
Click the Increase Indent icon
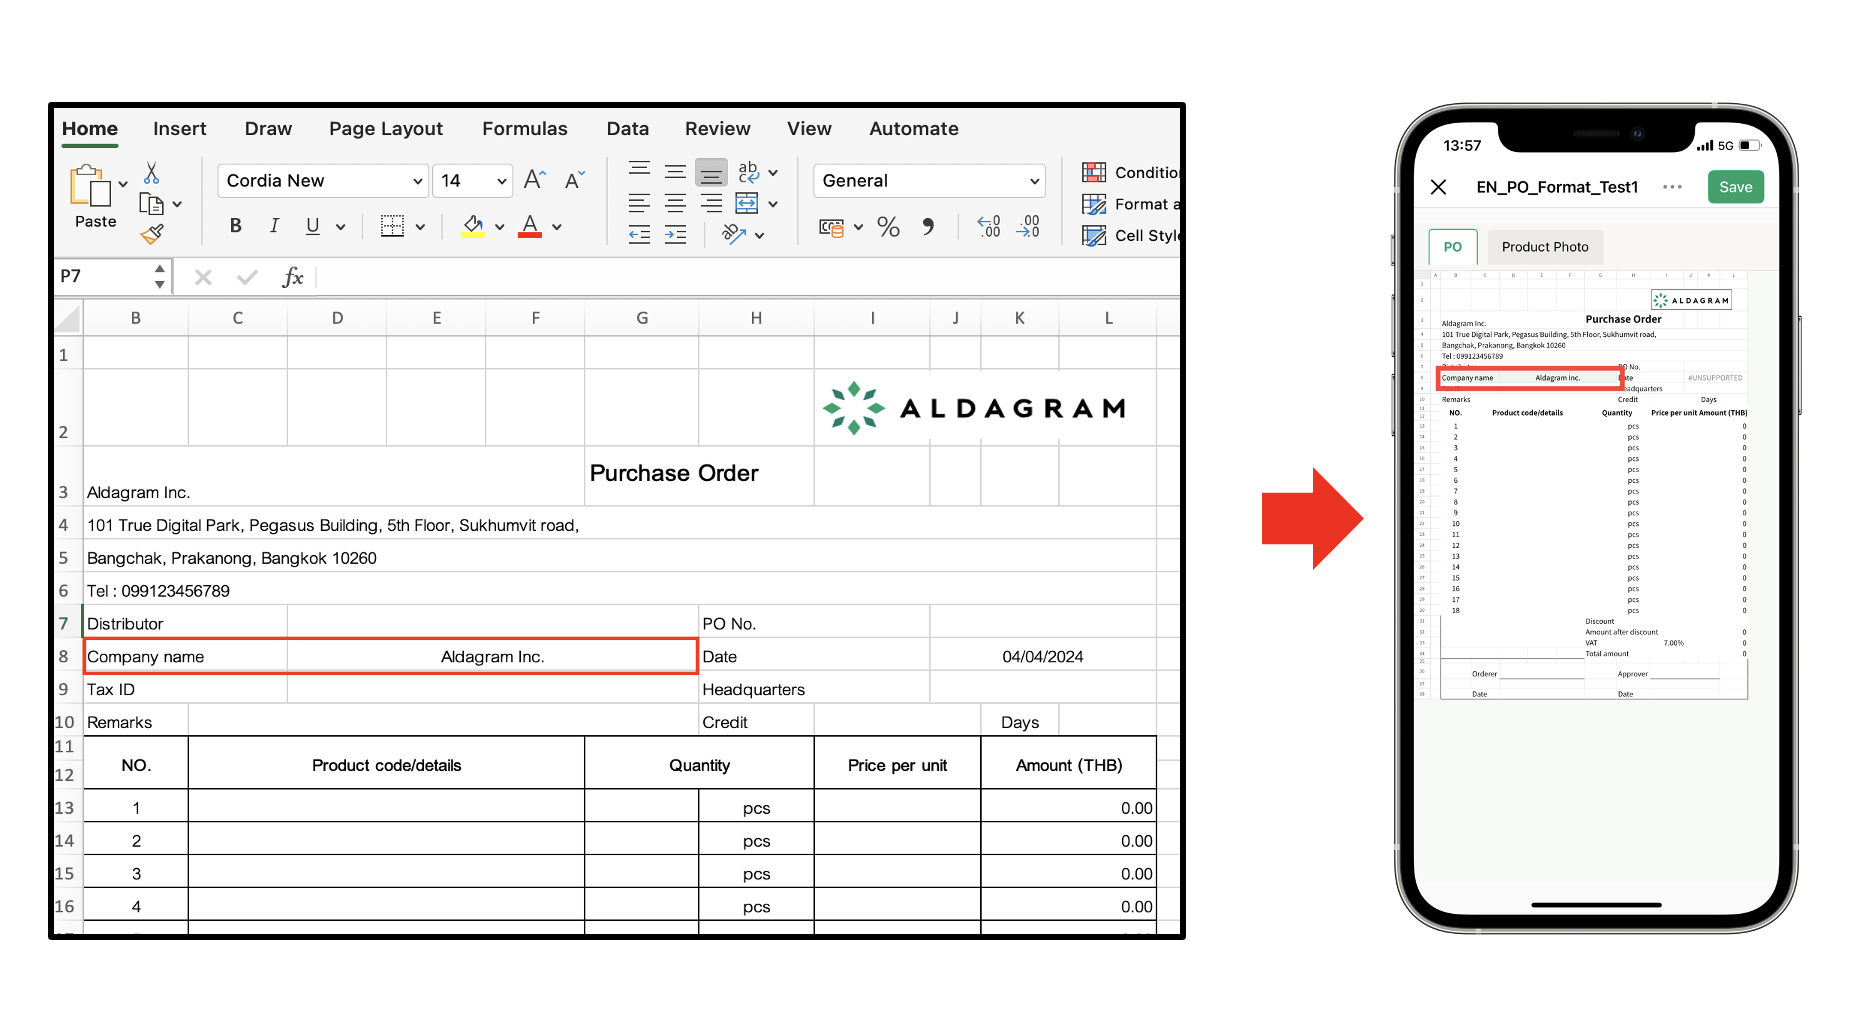pos(676,235)
